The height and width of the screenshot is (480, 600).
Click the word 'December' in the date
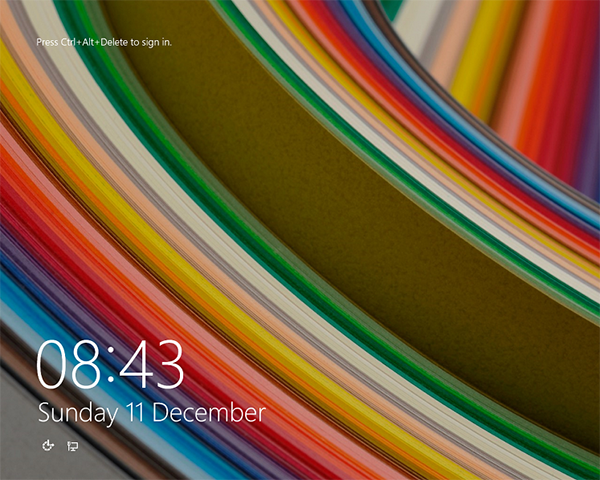point(217,412)
